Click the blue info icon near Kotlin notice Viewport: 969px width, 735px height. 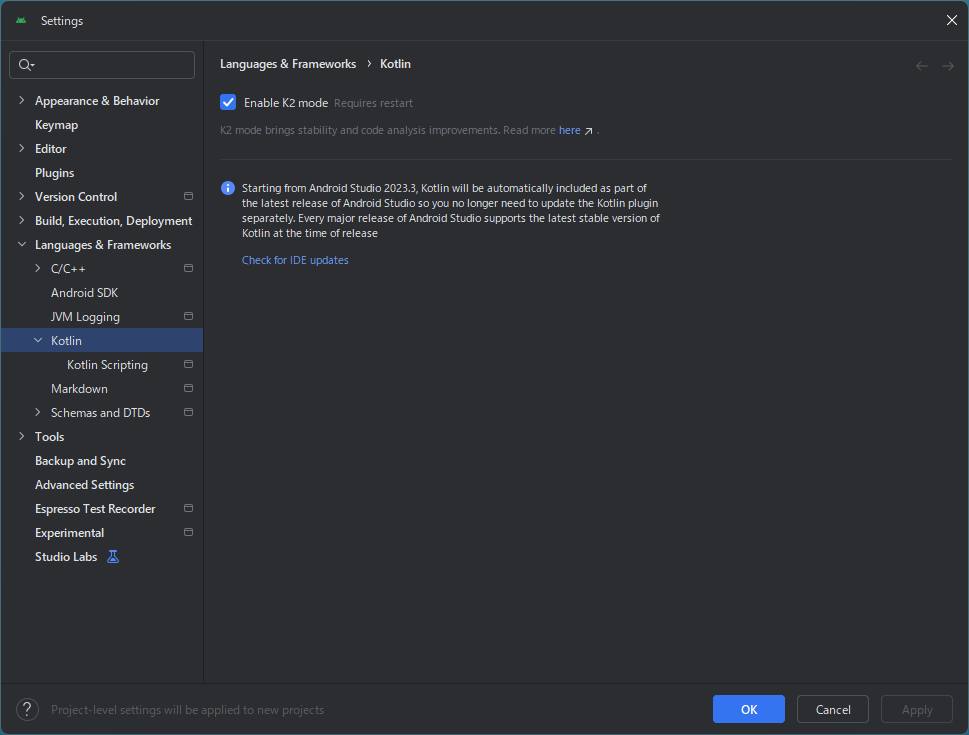(x=227, y=188)
